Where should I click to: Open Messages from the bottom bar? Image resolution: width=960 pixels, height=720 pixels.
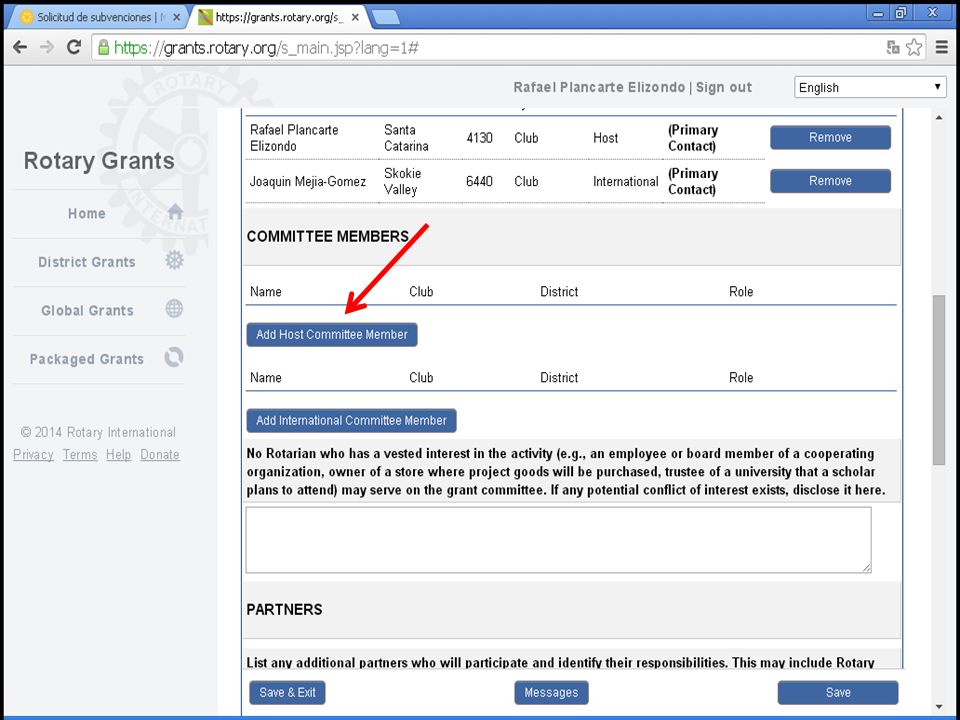(551, 692)
